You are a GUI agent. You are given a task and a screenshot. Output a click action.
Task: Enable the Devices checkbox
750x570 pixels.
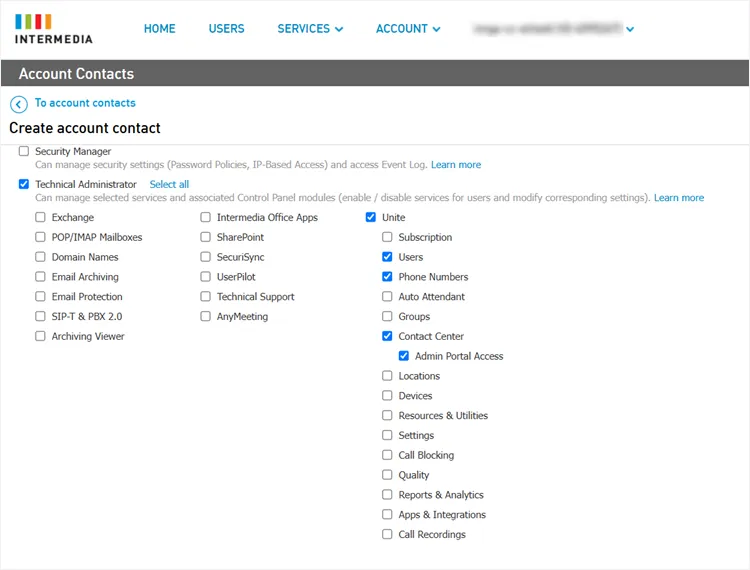pos(387,395)
